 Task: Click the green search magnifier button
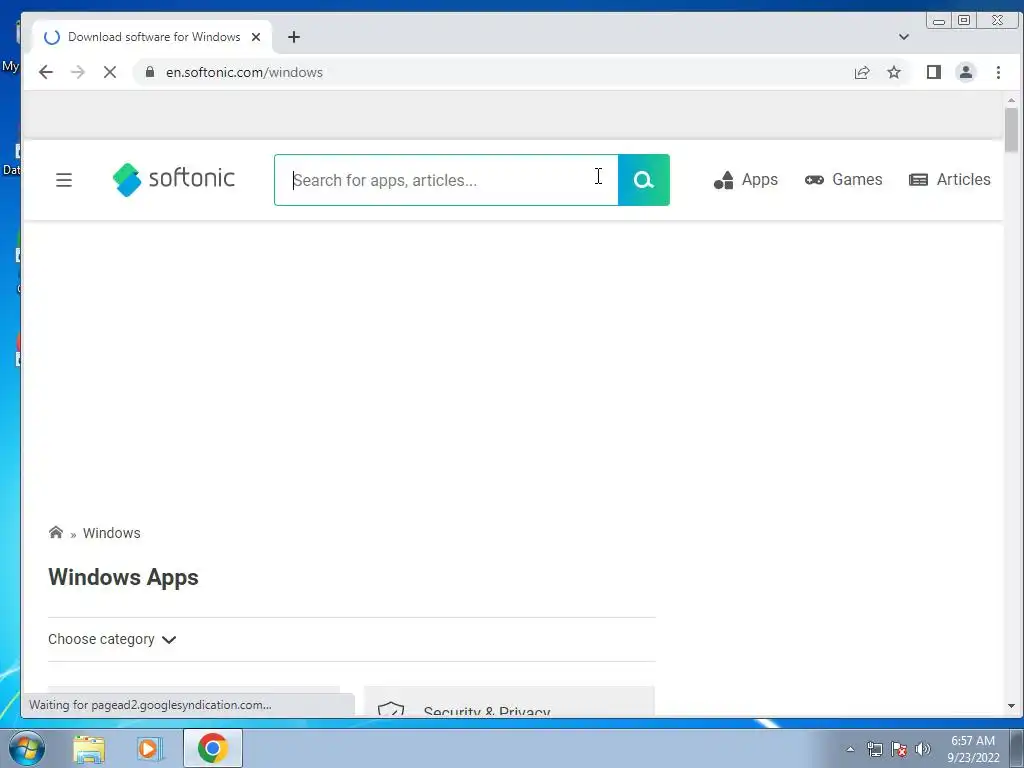pos(643,180)
